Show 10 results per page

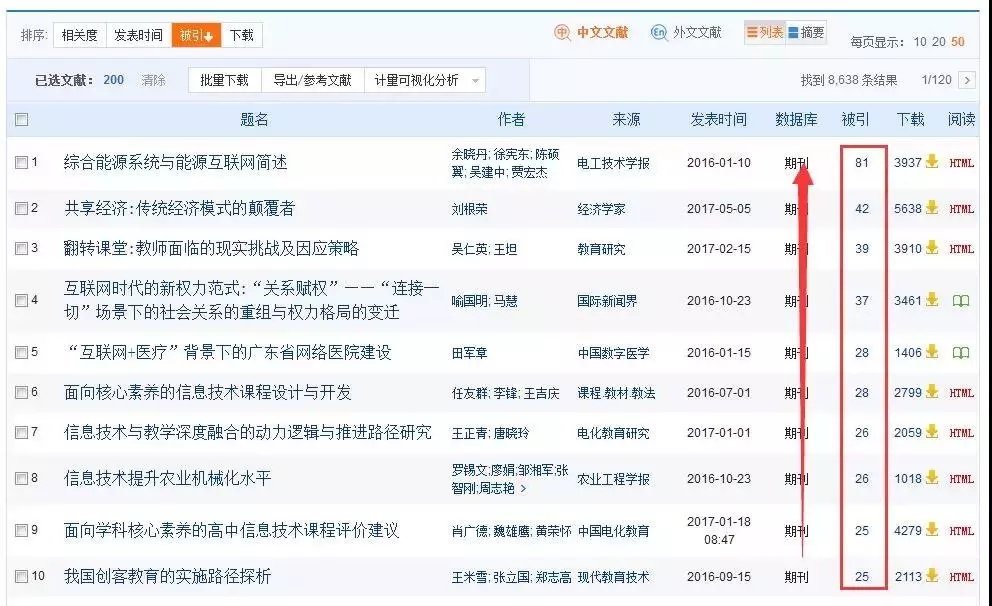click(x=920, y=42)
